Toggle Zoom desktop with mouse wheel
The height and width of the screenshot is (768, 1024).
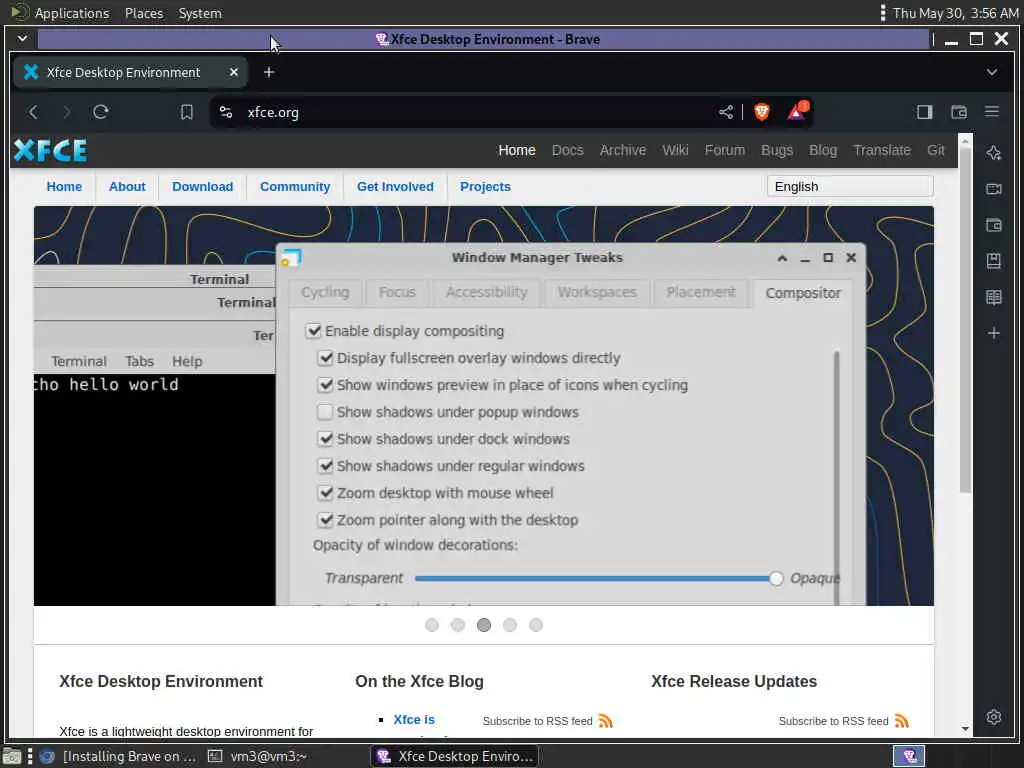tap(325, 493)
